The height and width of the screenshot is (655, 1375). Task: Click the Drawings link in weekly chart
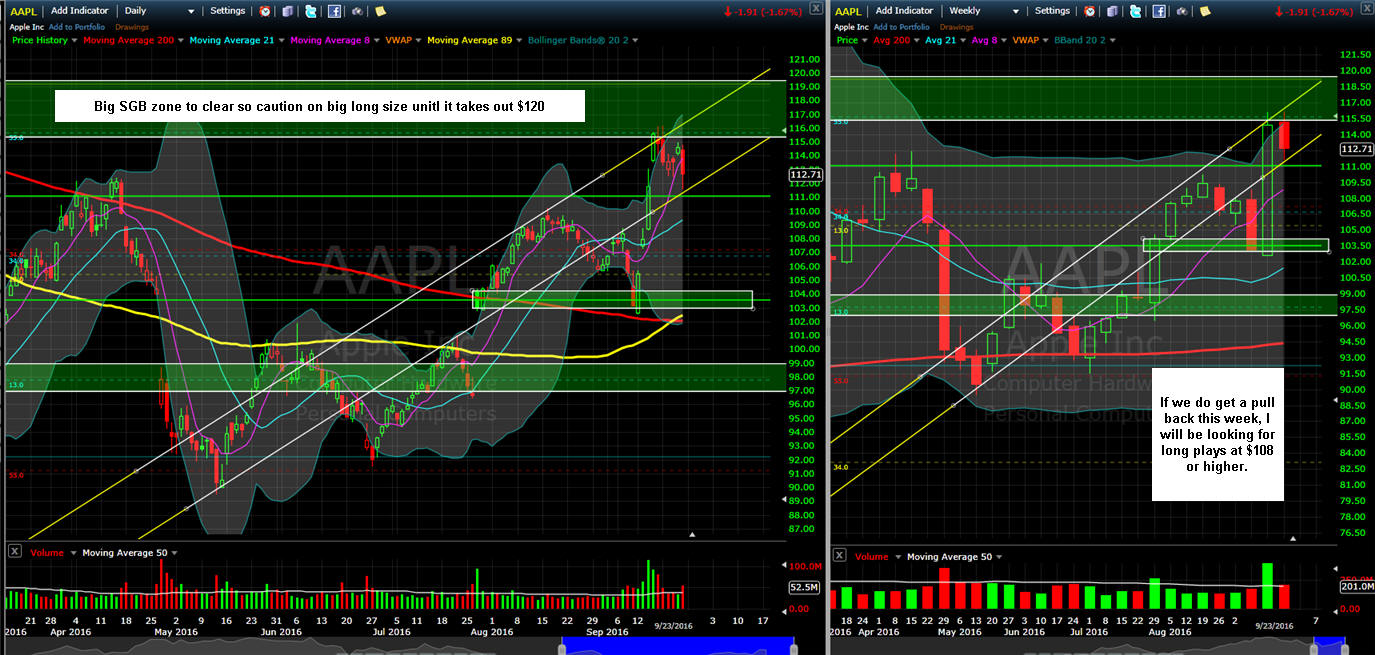(957, 26)
